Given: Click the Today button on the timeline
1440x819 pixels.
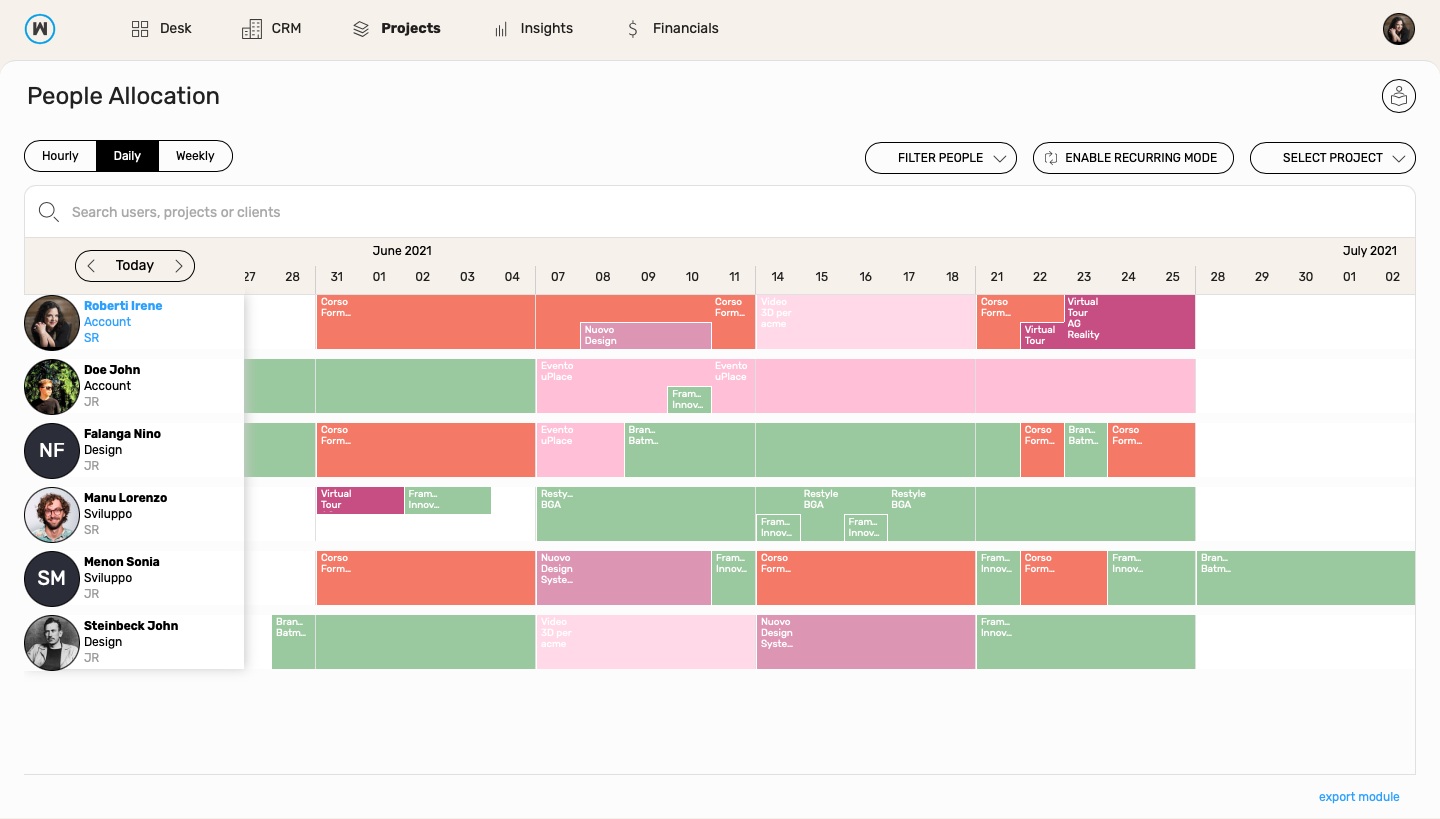Looking at the screenshot, I should pos(135,266).
